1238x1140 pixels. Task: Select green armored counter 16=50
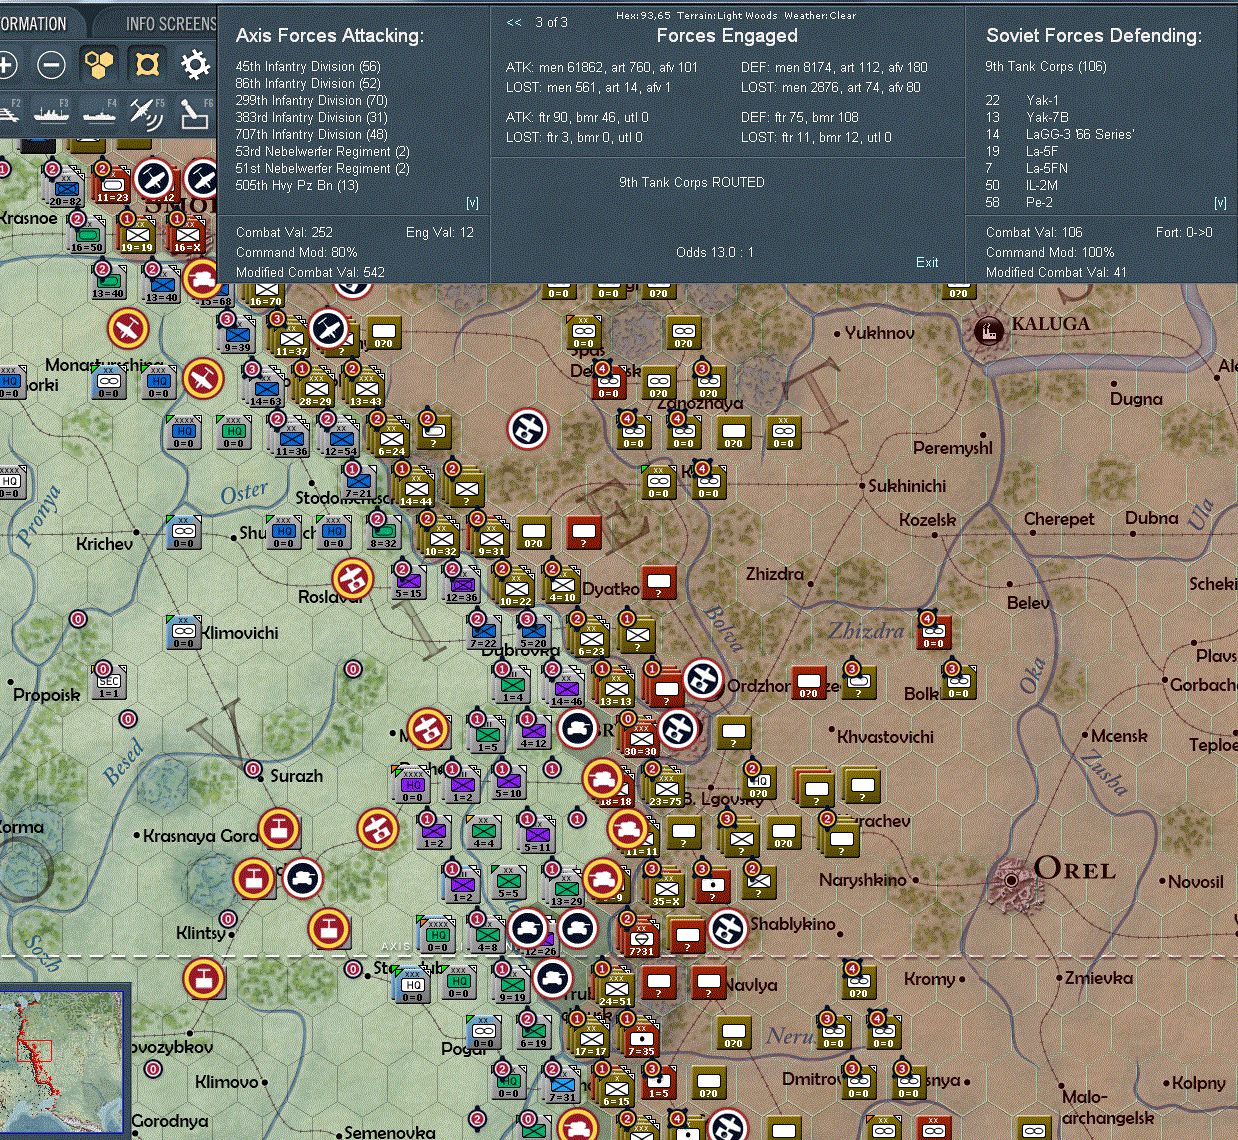(86, 236)
